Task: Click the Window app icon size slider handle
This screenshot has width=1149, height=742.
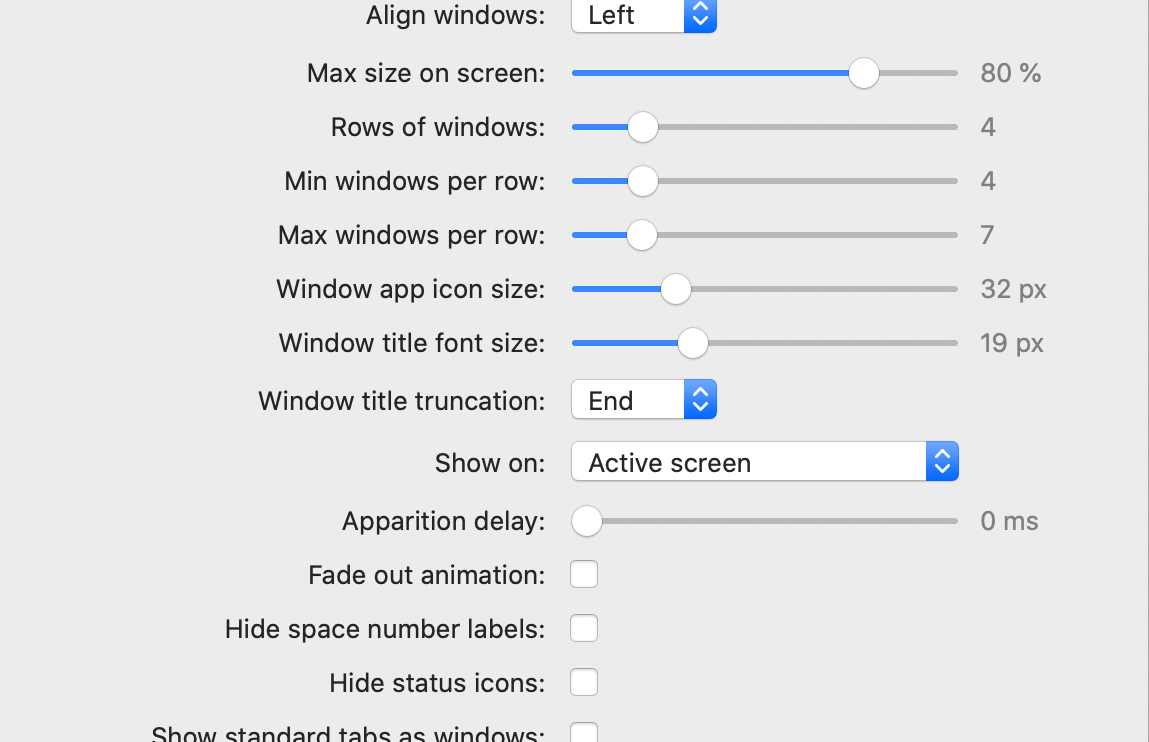Action: (676, 289)
